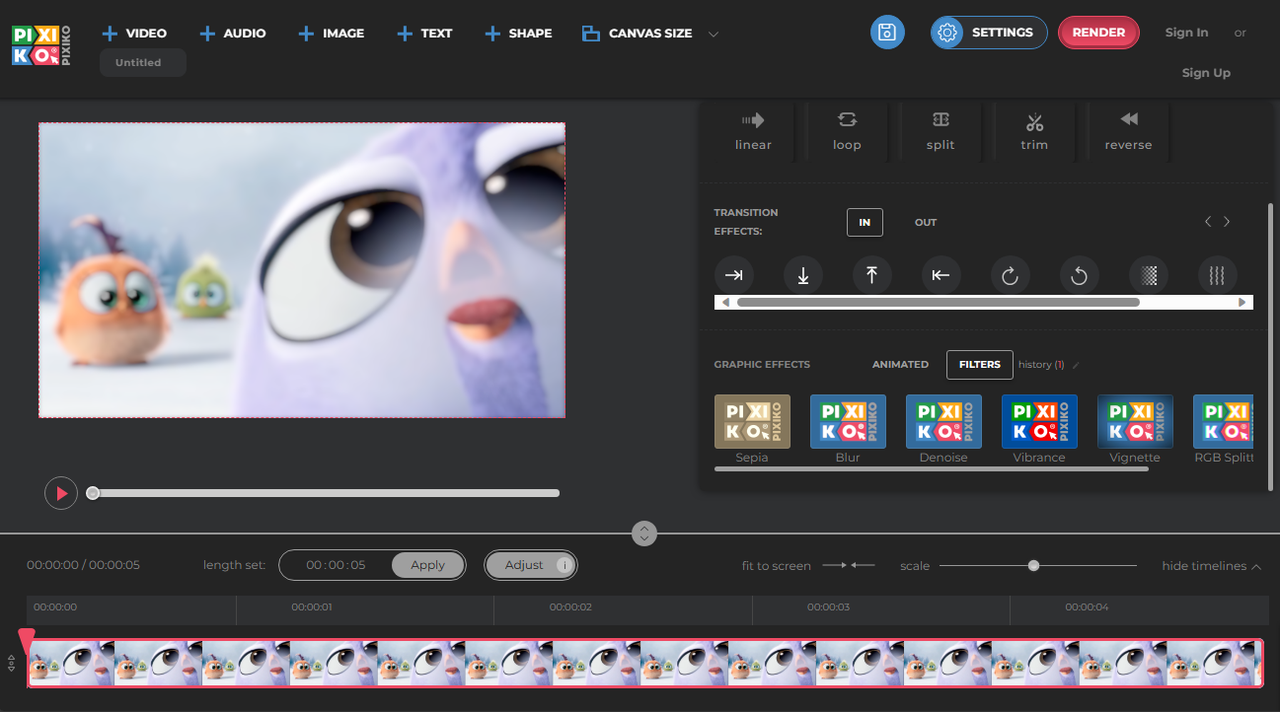Select the split tool
The height and width of the screenshot is (712, 1280).
[940, 131]
